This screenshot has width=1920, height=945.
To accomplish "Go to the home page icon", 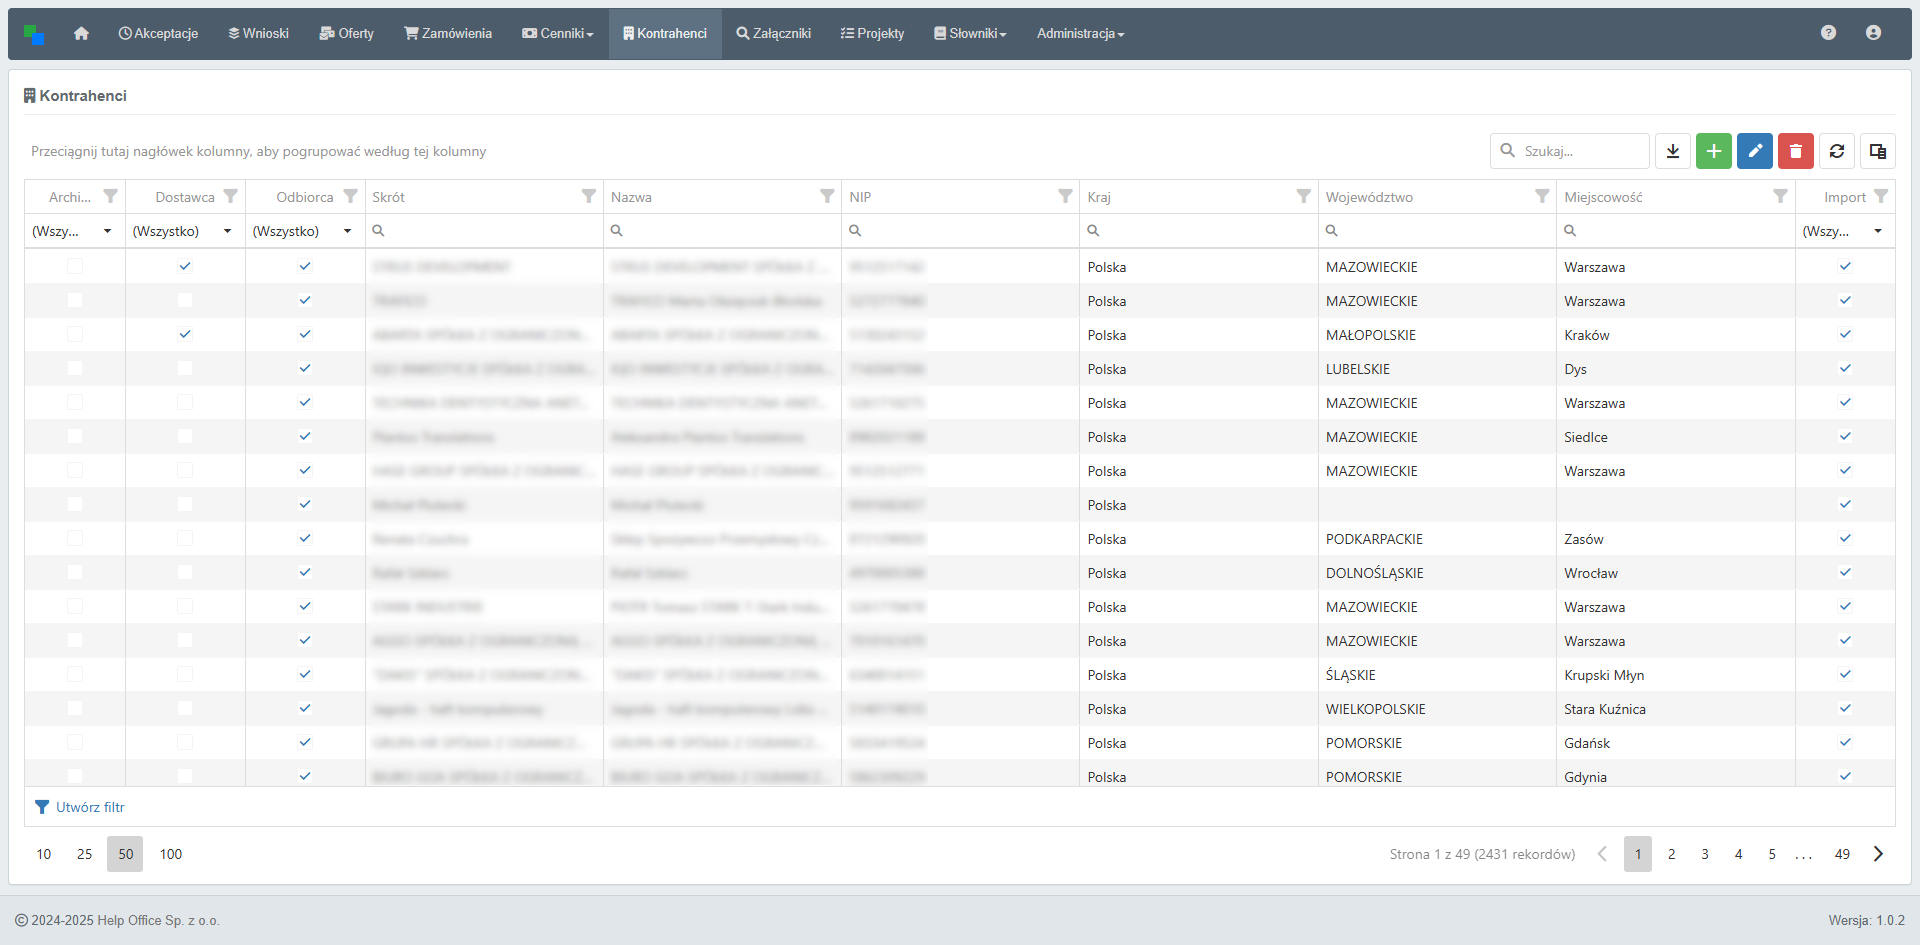I will tap(81, 33).
